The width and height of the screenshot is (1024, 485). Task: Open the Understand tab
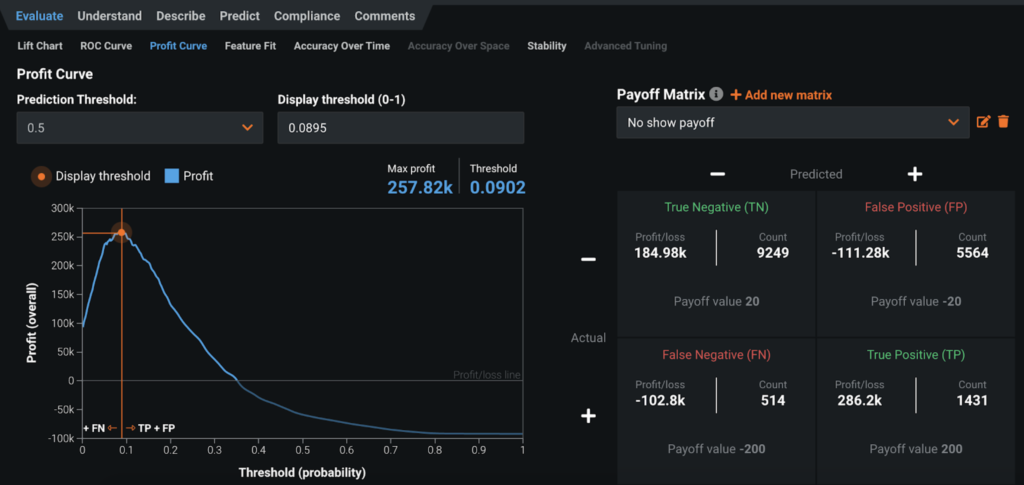pos(109,16)
